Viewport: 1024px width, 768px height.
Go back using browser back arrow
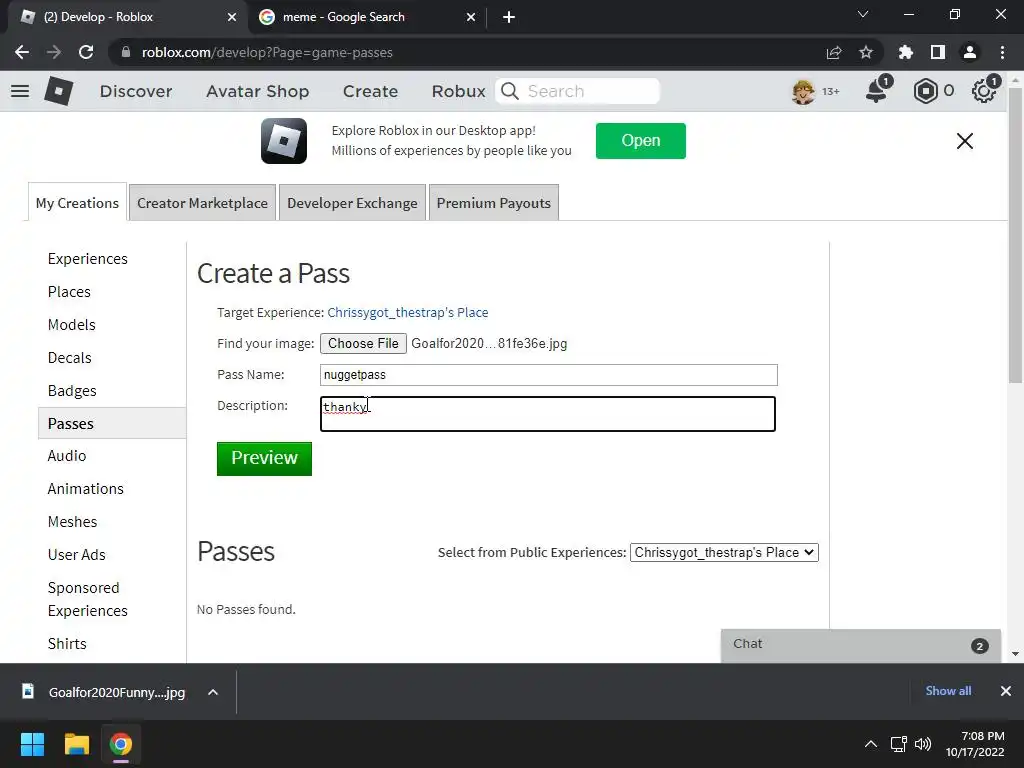pos(22,52)
